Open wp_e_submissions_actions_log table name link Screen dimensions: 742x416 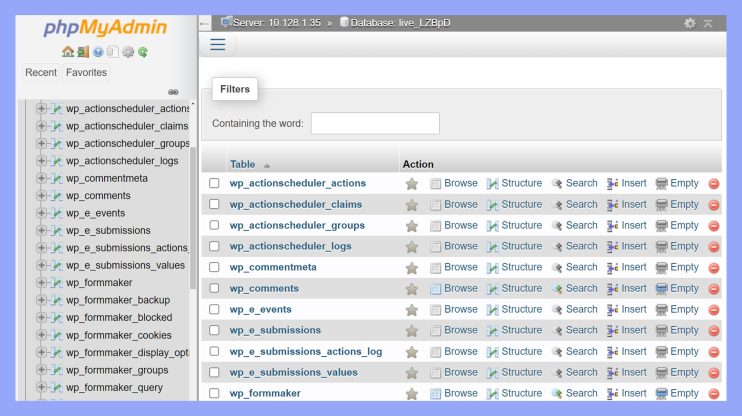(306, 352)
